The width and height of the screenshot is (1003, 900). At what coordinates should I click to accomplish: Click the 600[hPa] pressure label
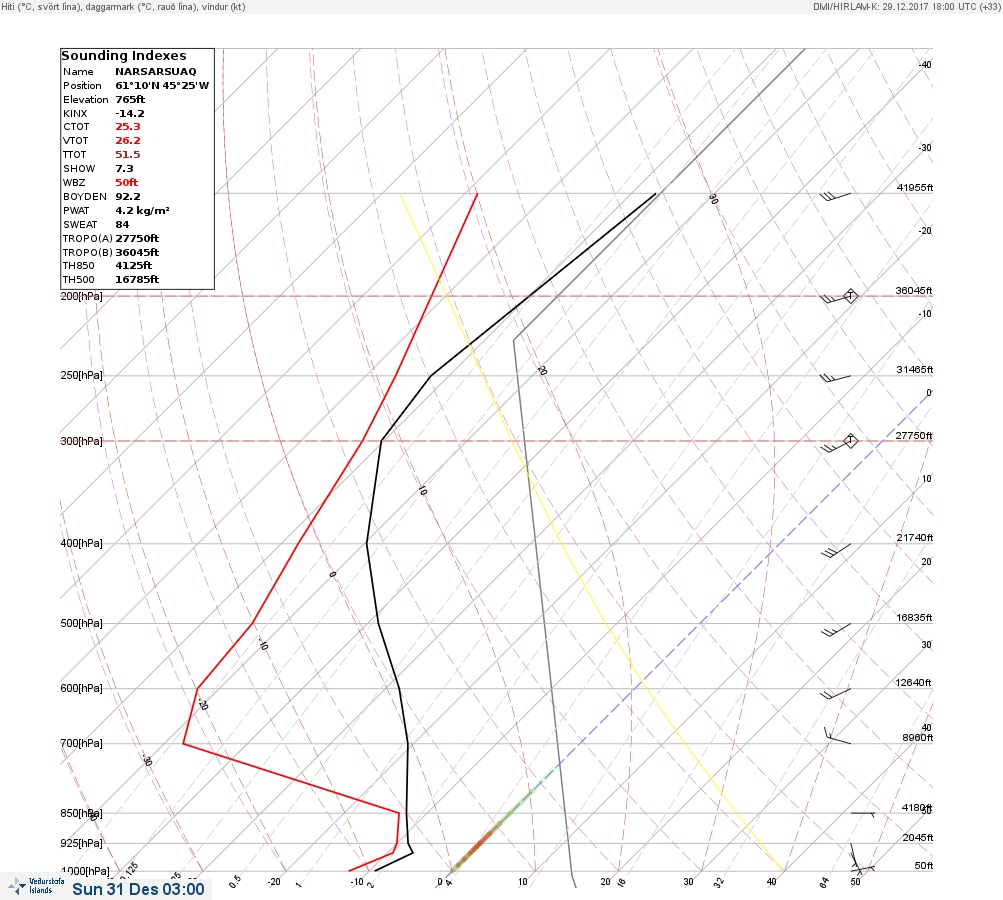[x=81, y=688]
